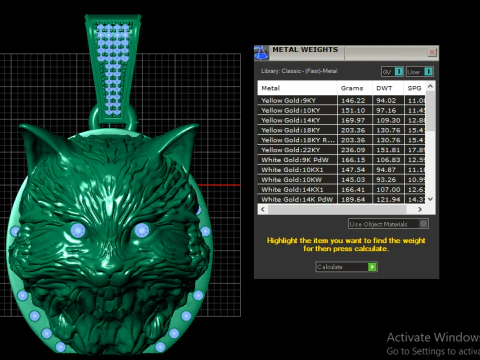Click the 166.15 grams value
480x360 pixels.
[353, 160]
